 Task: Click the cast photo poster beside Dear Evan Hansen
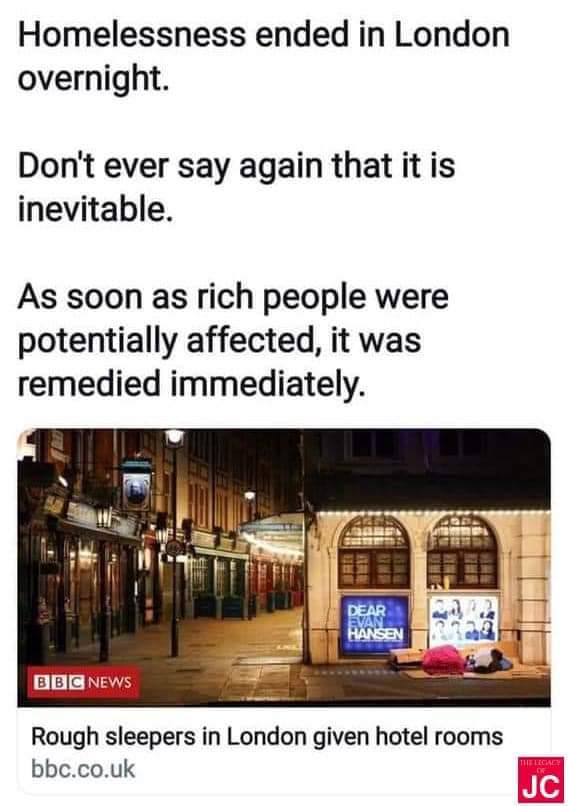(x=464, y=619)
